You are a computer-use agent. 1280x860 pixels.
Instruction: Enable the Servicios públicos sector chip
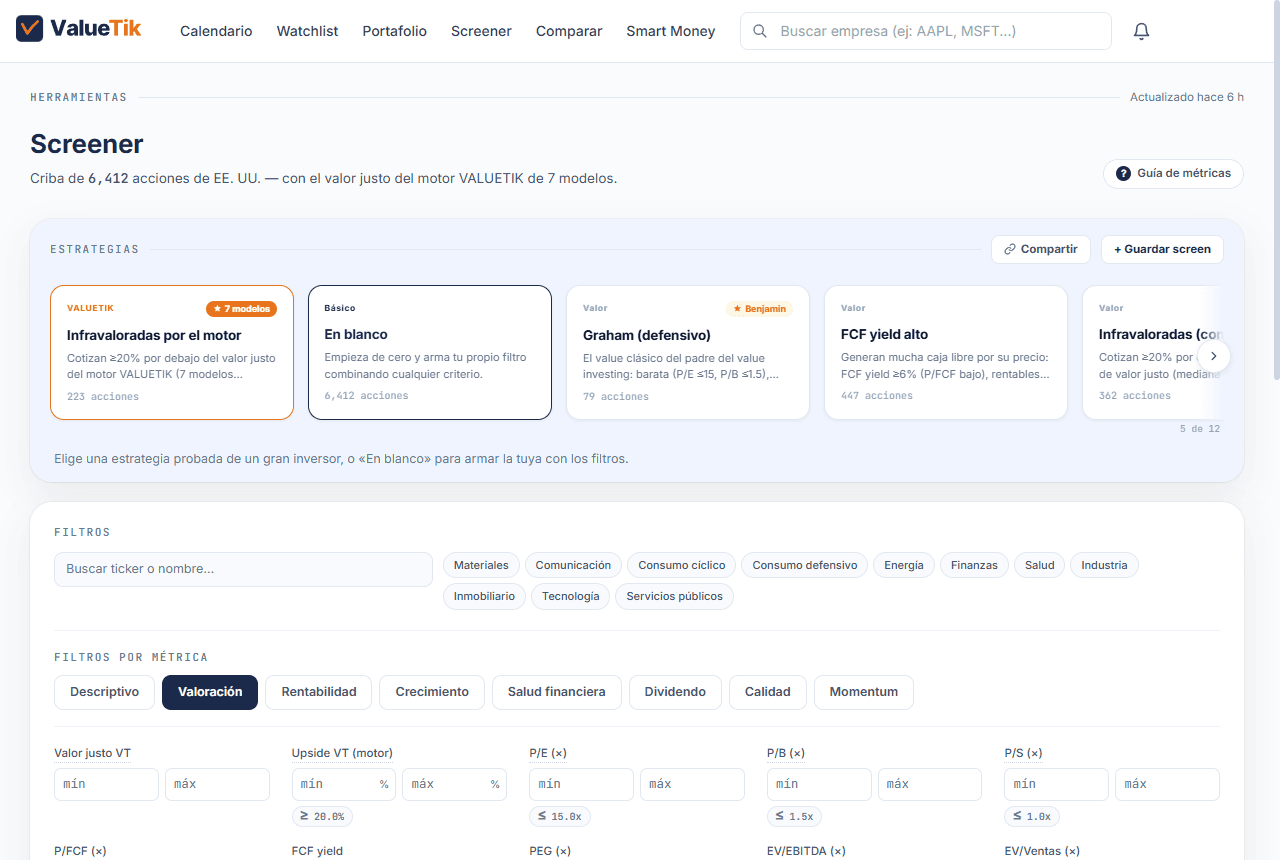674,596
